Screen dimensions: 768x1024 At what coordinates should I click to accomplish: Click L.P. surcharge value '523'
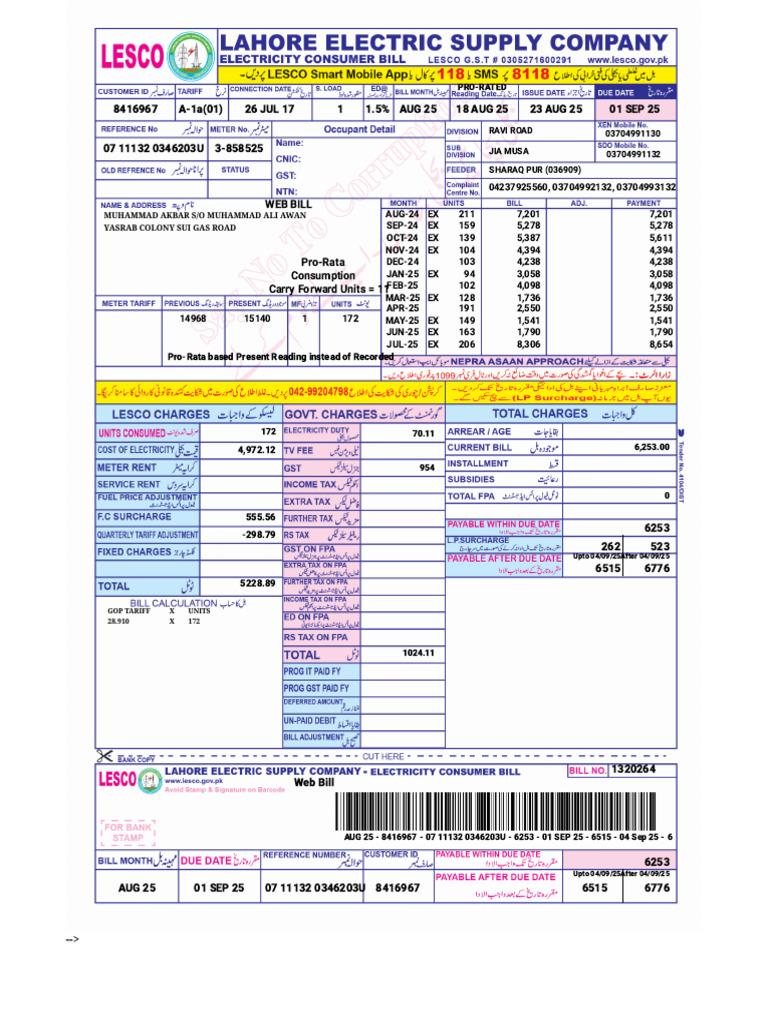coord(660,547)
